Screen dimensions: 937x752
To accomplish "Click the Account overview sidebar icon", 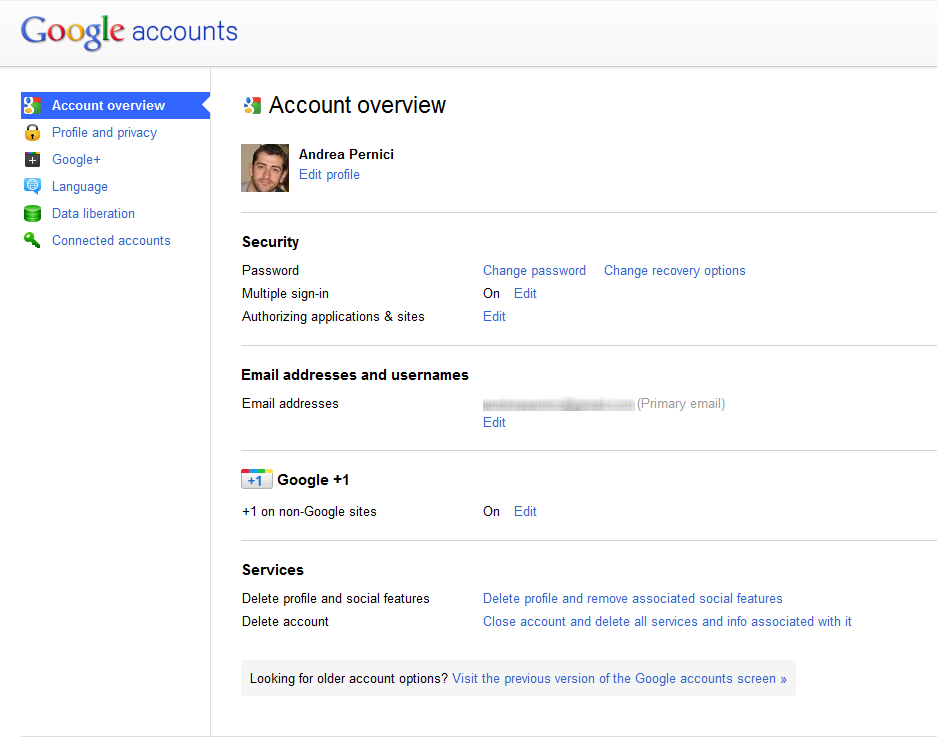I will 33,105.
